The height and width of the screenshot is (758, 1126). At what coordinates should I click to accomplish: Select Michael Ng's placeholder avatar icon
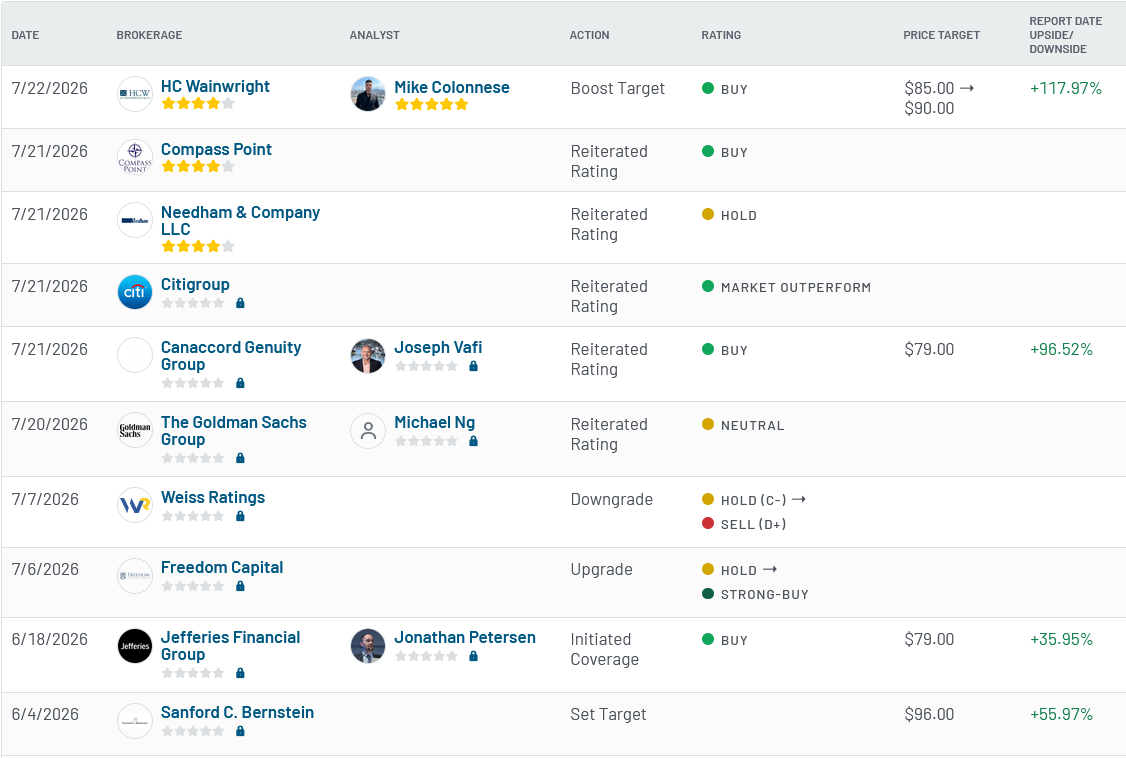(368, 431)
